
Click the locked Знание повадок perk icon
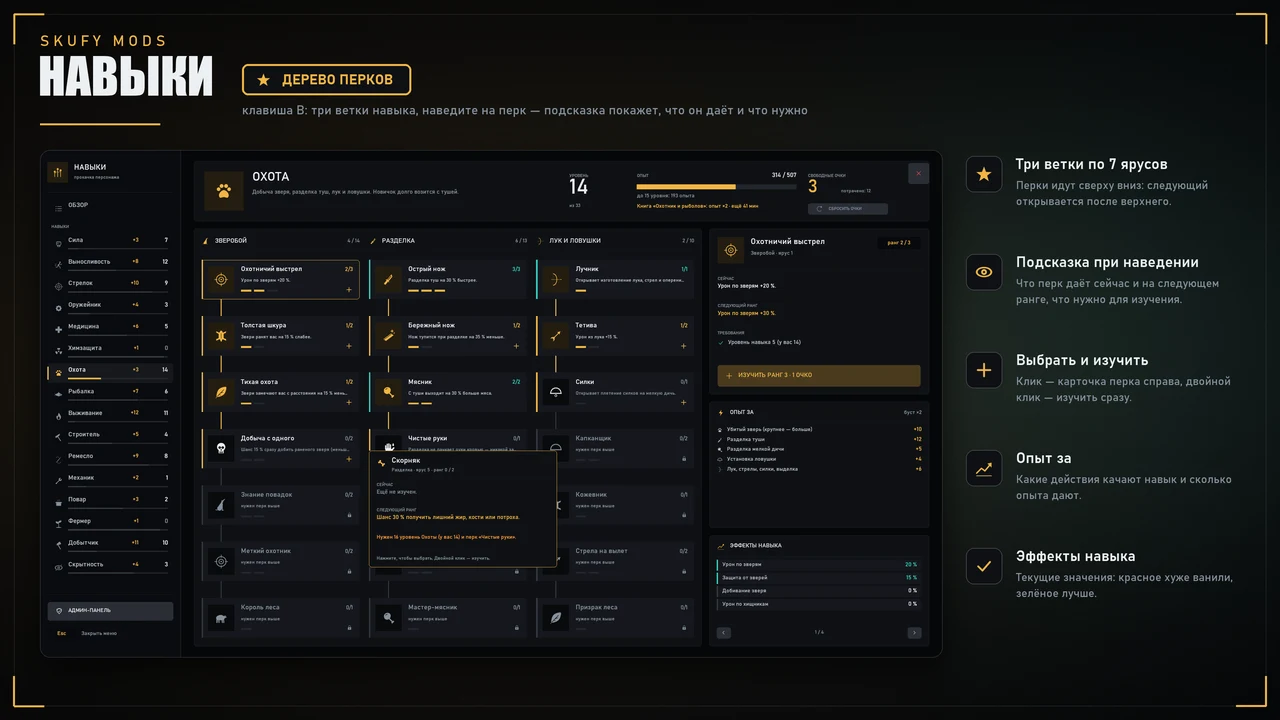pyautogui.click(x=221, y=505)
